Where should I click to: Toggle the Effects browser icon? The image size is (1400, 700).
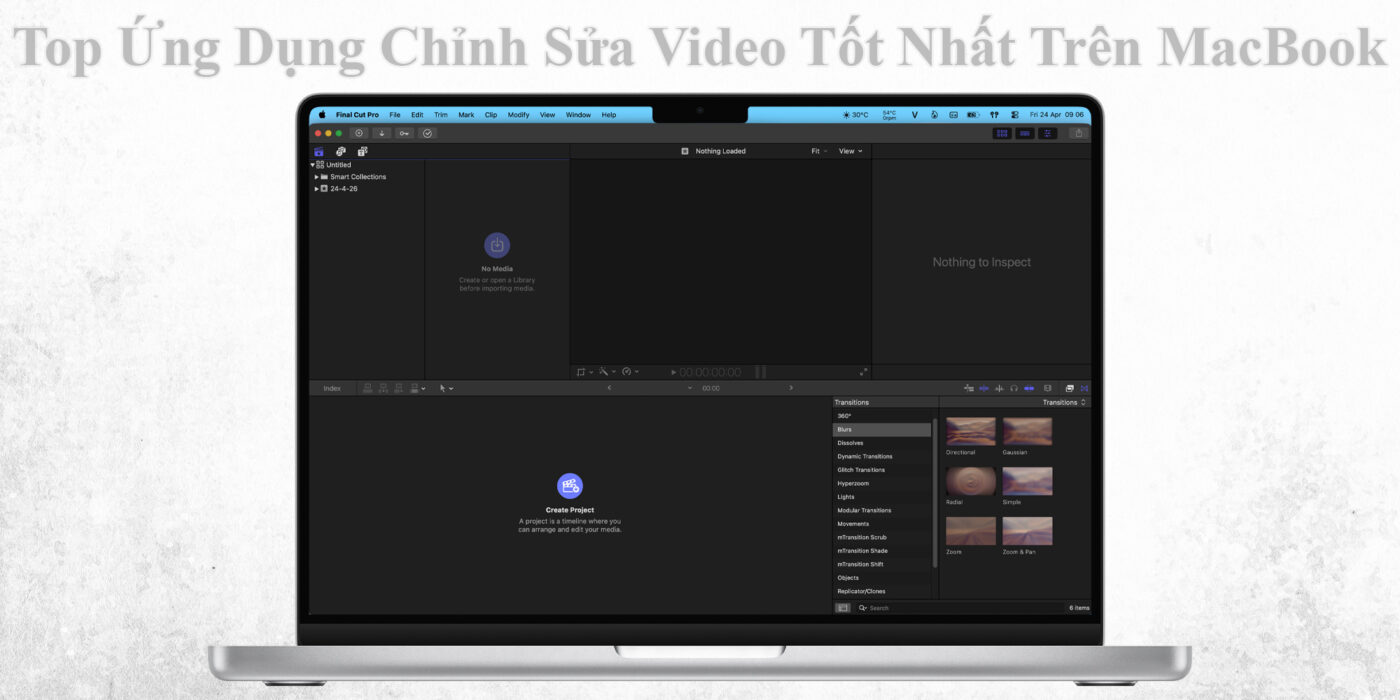(1069, 388)
